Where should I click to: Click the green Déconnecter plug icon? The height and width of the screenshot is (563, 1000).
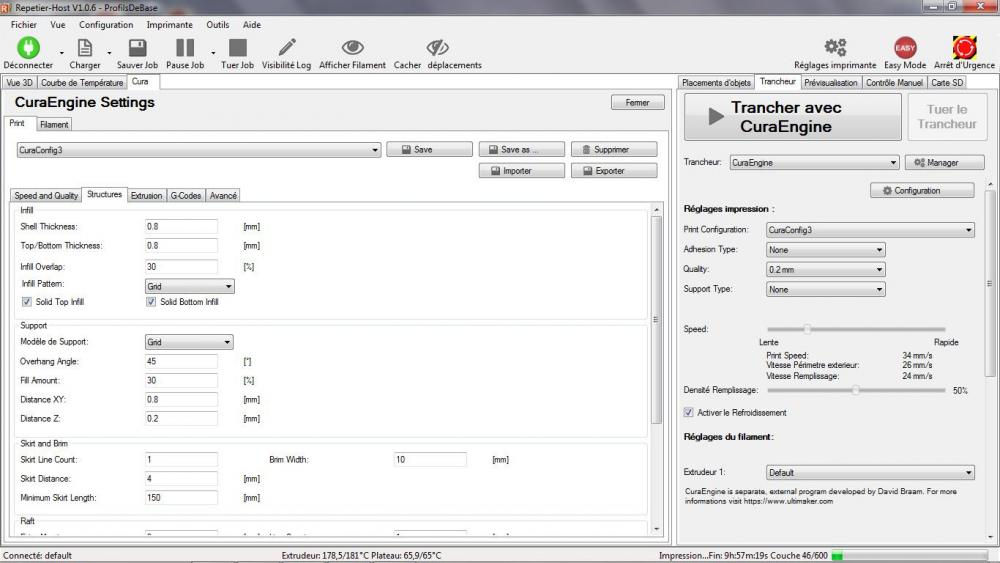[28, 48]
